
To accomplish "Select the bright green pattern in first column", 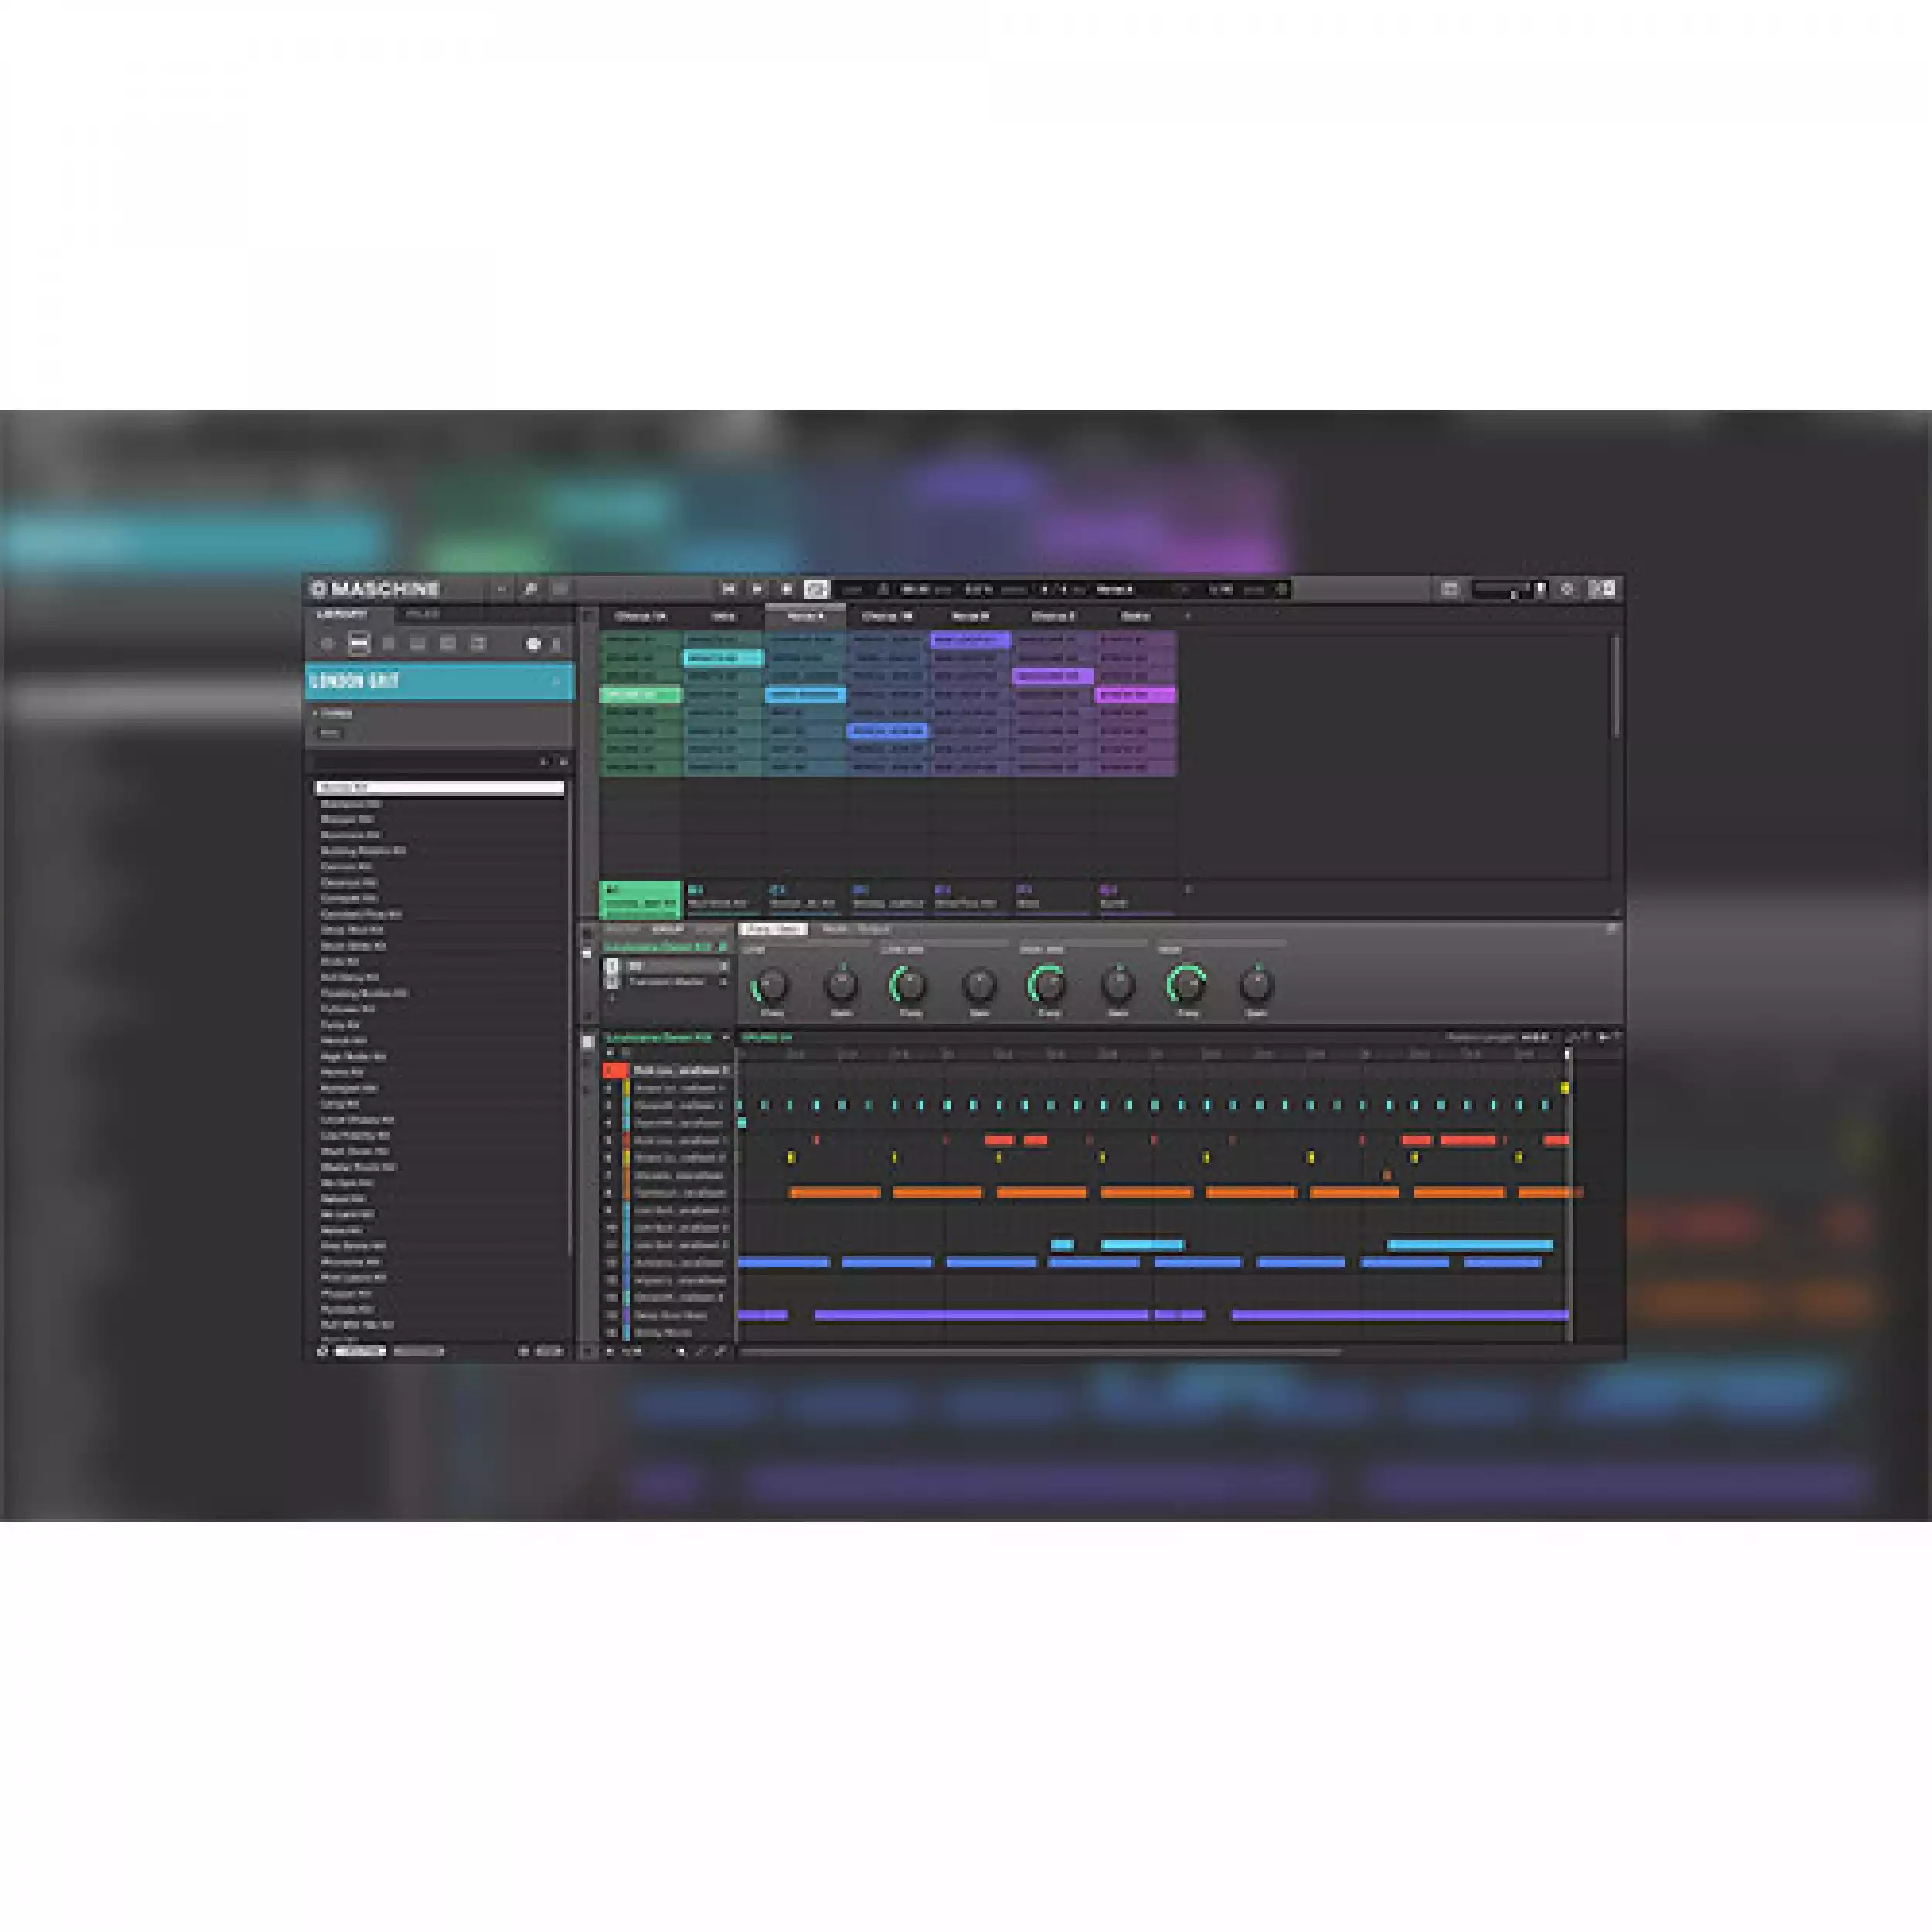I will pos(640,694).
